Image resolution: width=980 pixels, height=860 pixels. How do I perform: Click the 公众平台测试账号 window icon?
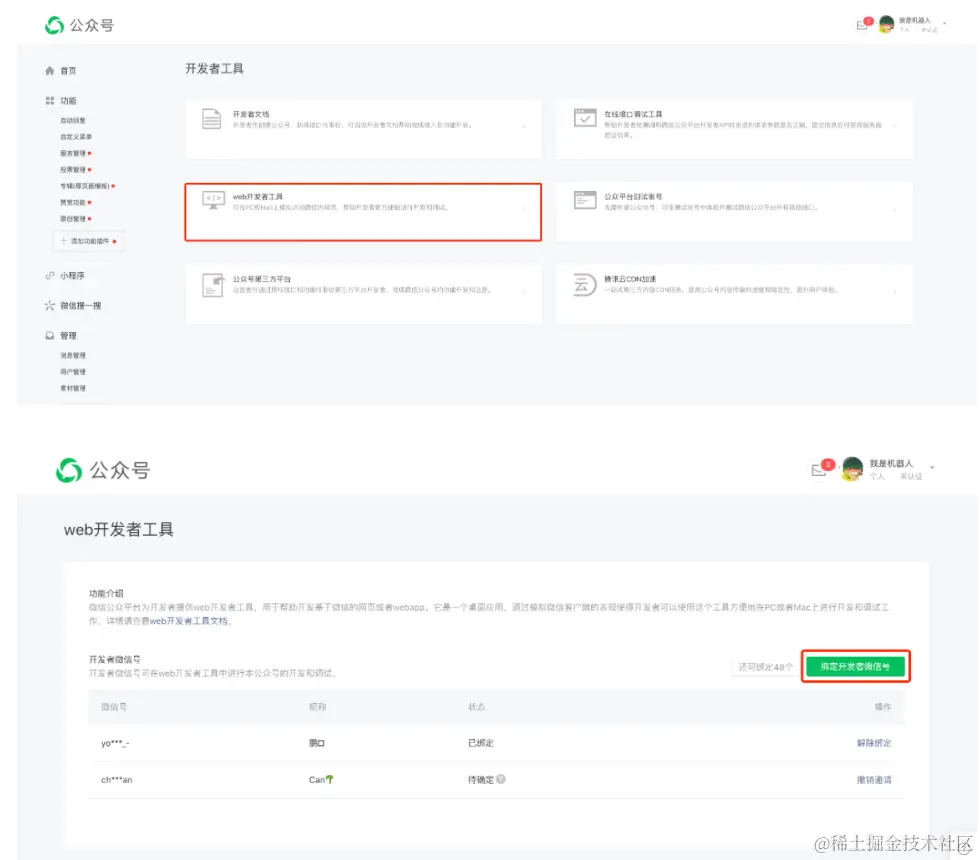click(585, 200)
